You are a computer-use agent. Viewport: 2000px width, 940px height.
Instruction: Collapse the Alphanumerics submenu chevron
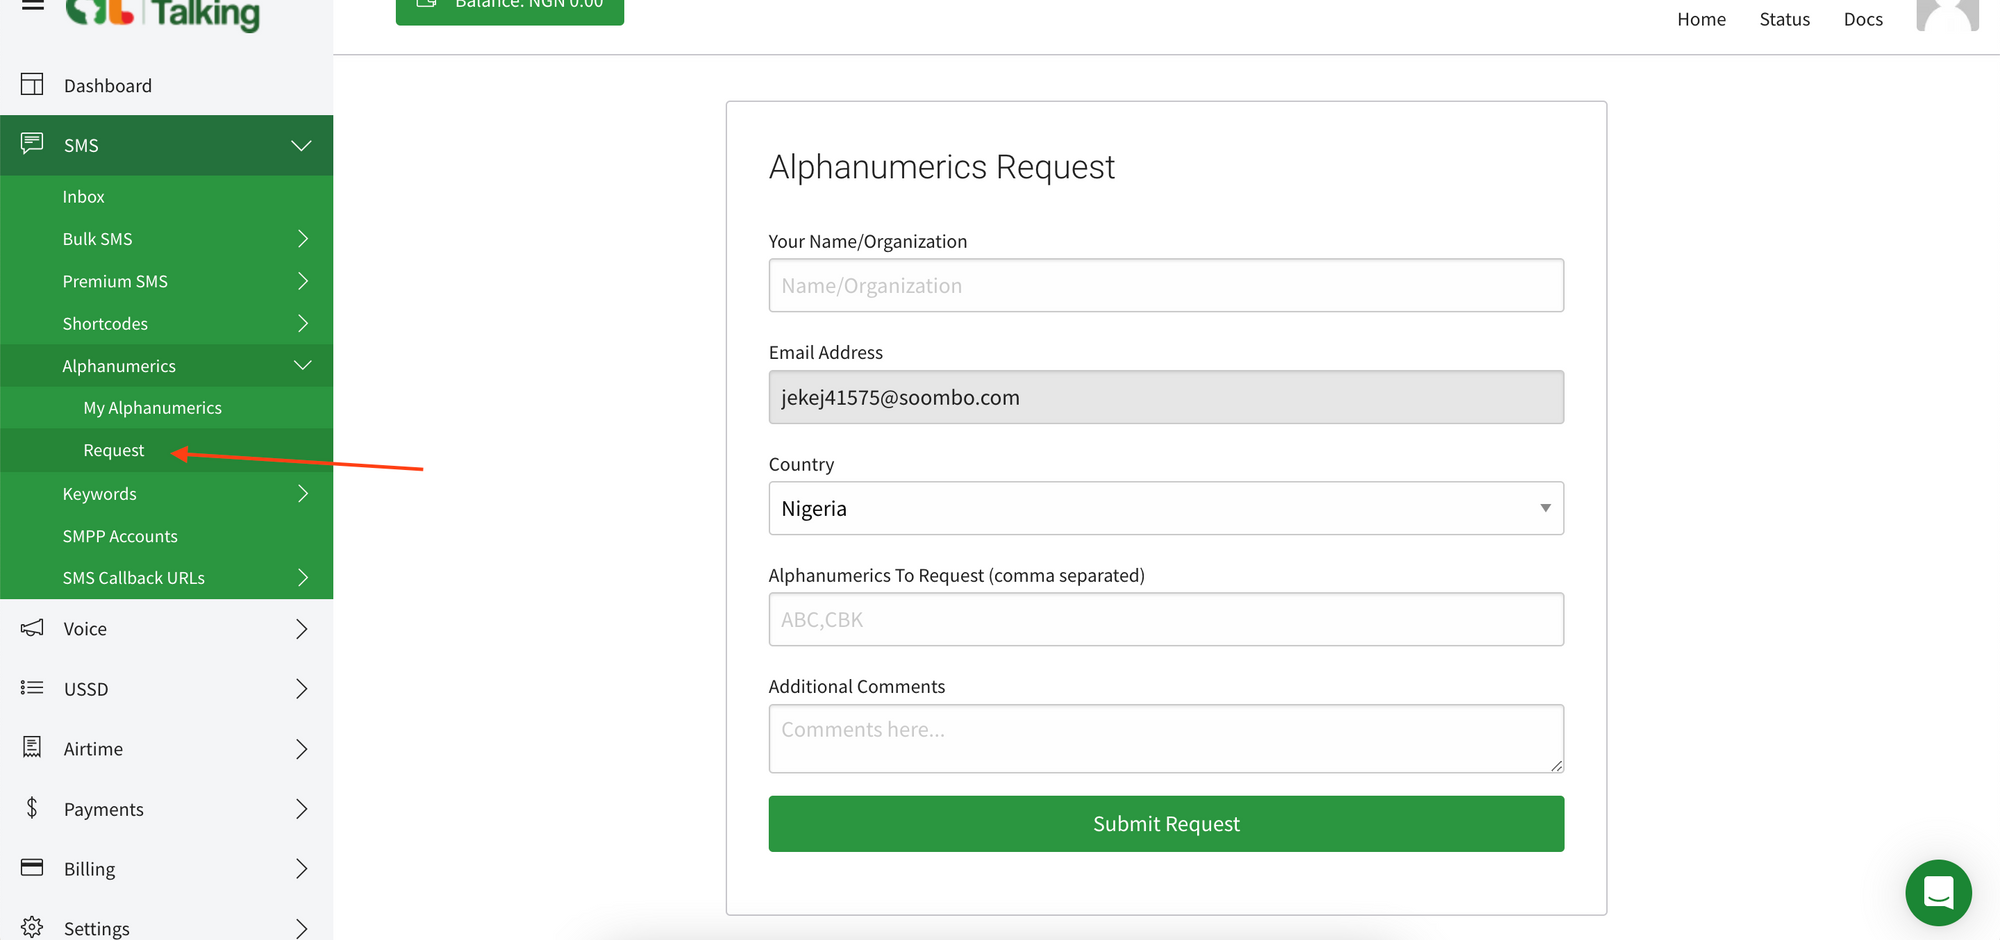[x=302, y=365]
